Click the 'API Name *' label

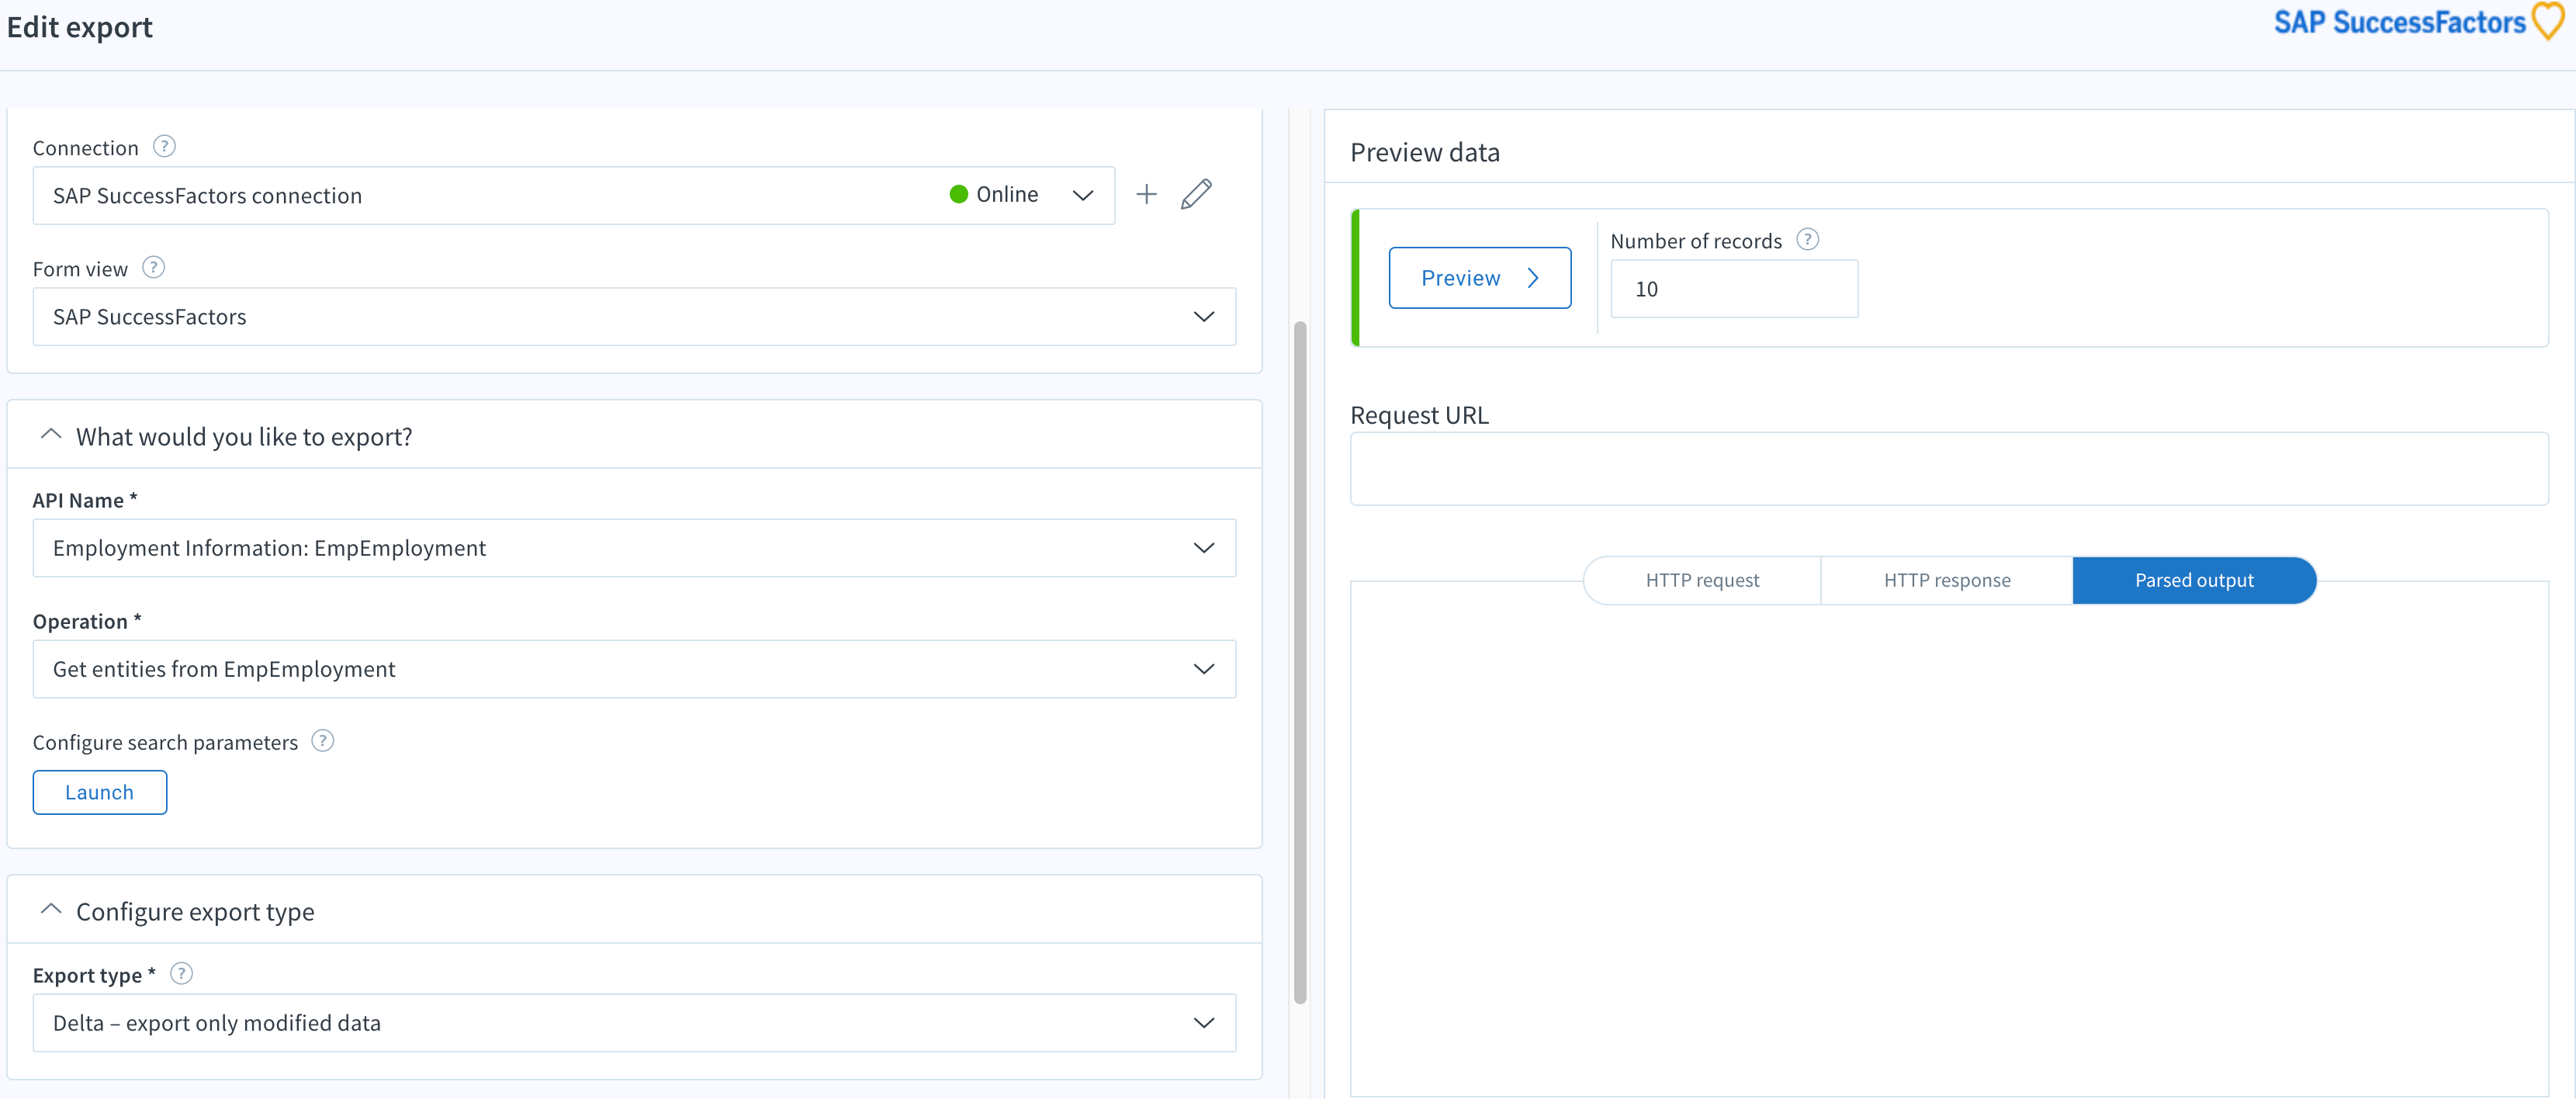click(x=85, y=501)
